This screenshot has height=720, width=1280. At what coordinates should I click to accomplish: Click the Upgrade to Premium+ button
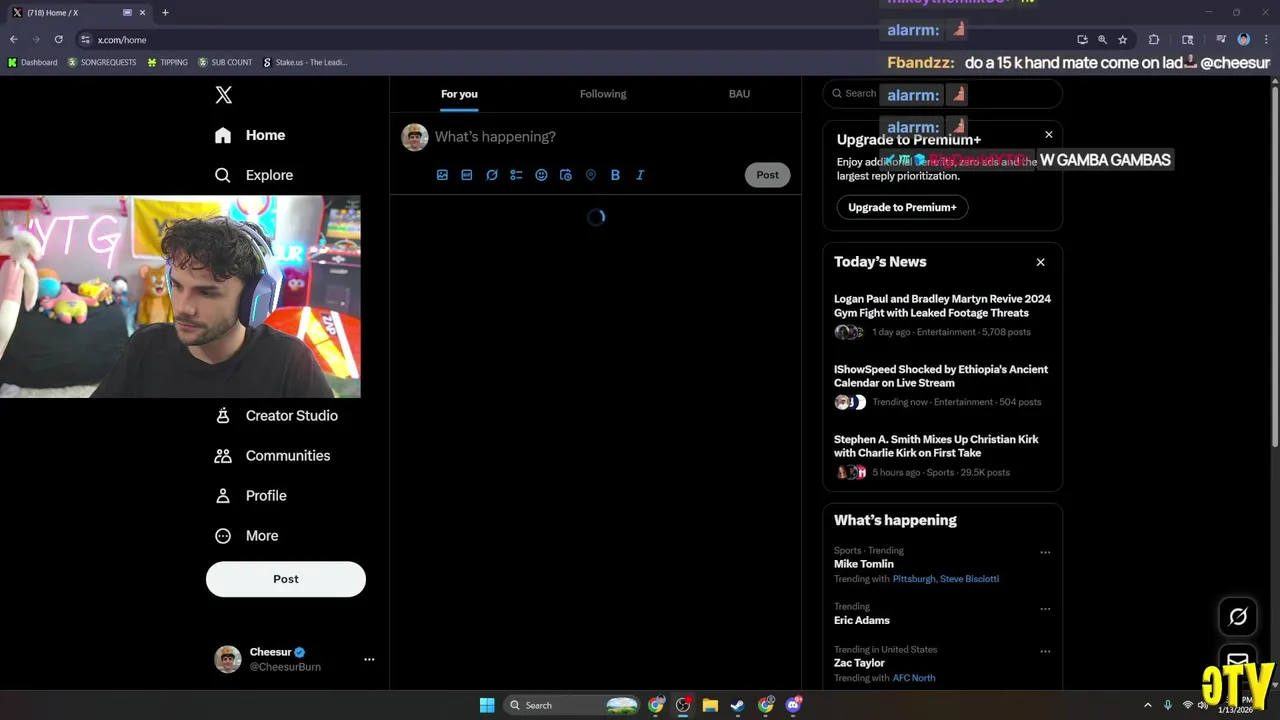[x=902, y=207]
